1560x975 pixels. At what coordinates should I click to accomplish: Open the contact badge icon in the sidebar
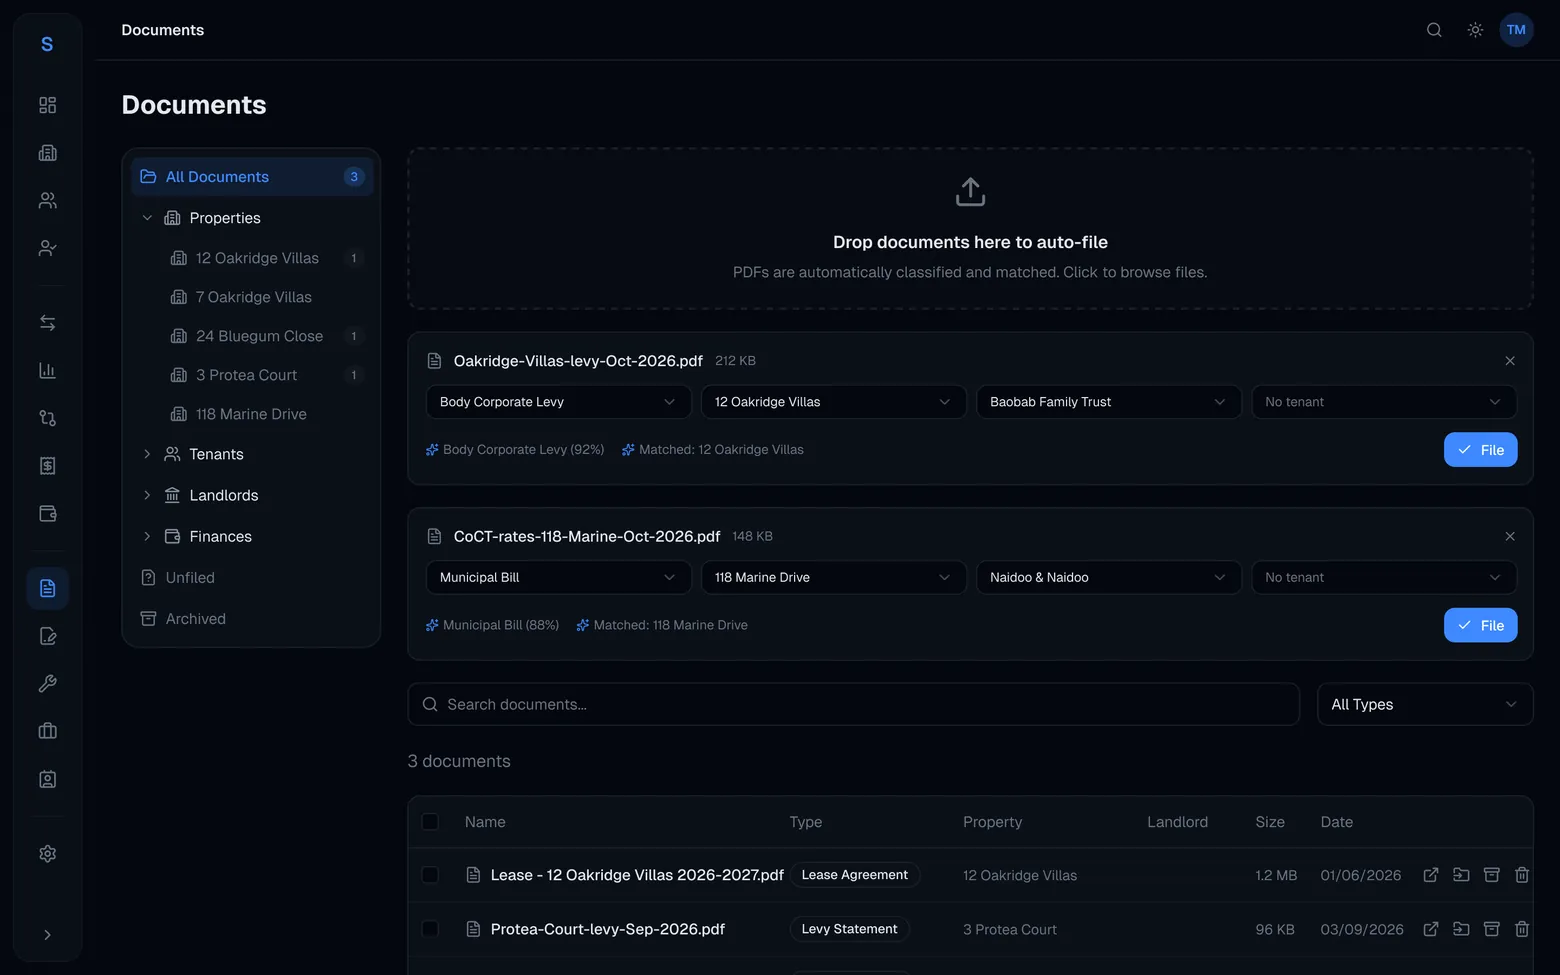pos(47,779)
